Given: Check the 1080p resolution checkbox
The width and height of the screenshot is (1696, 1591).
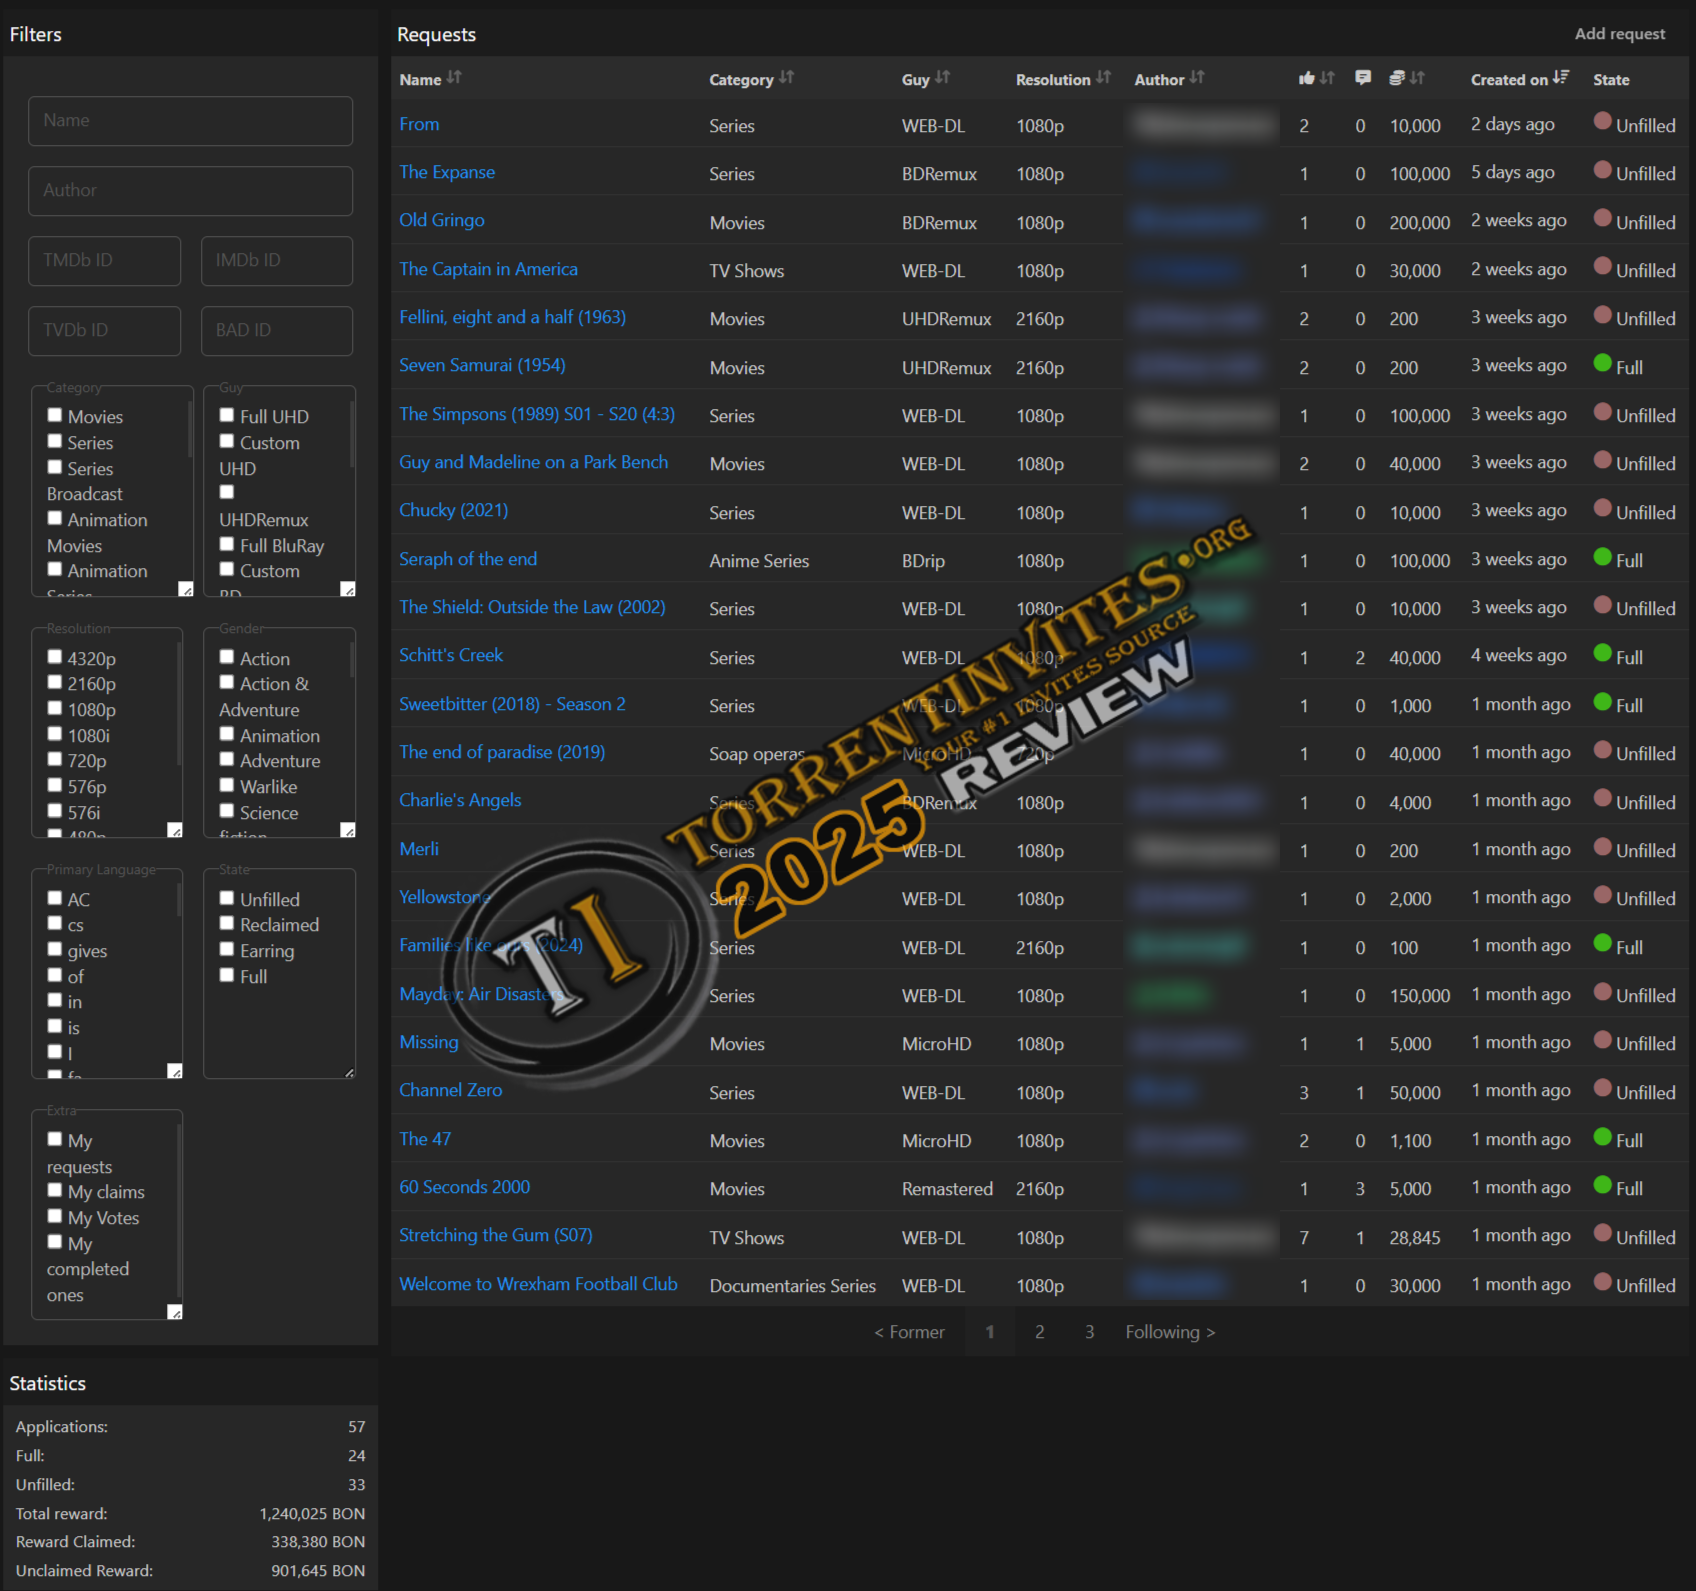Looking at the screenshot, I should [55, 708].
